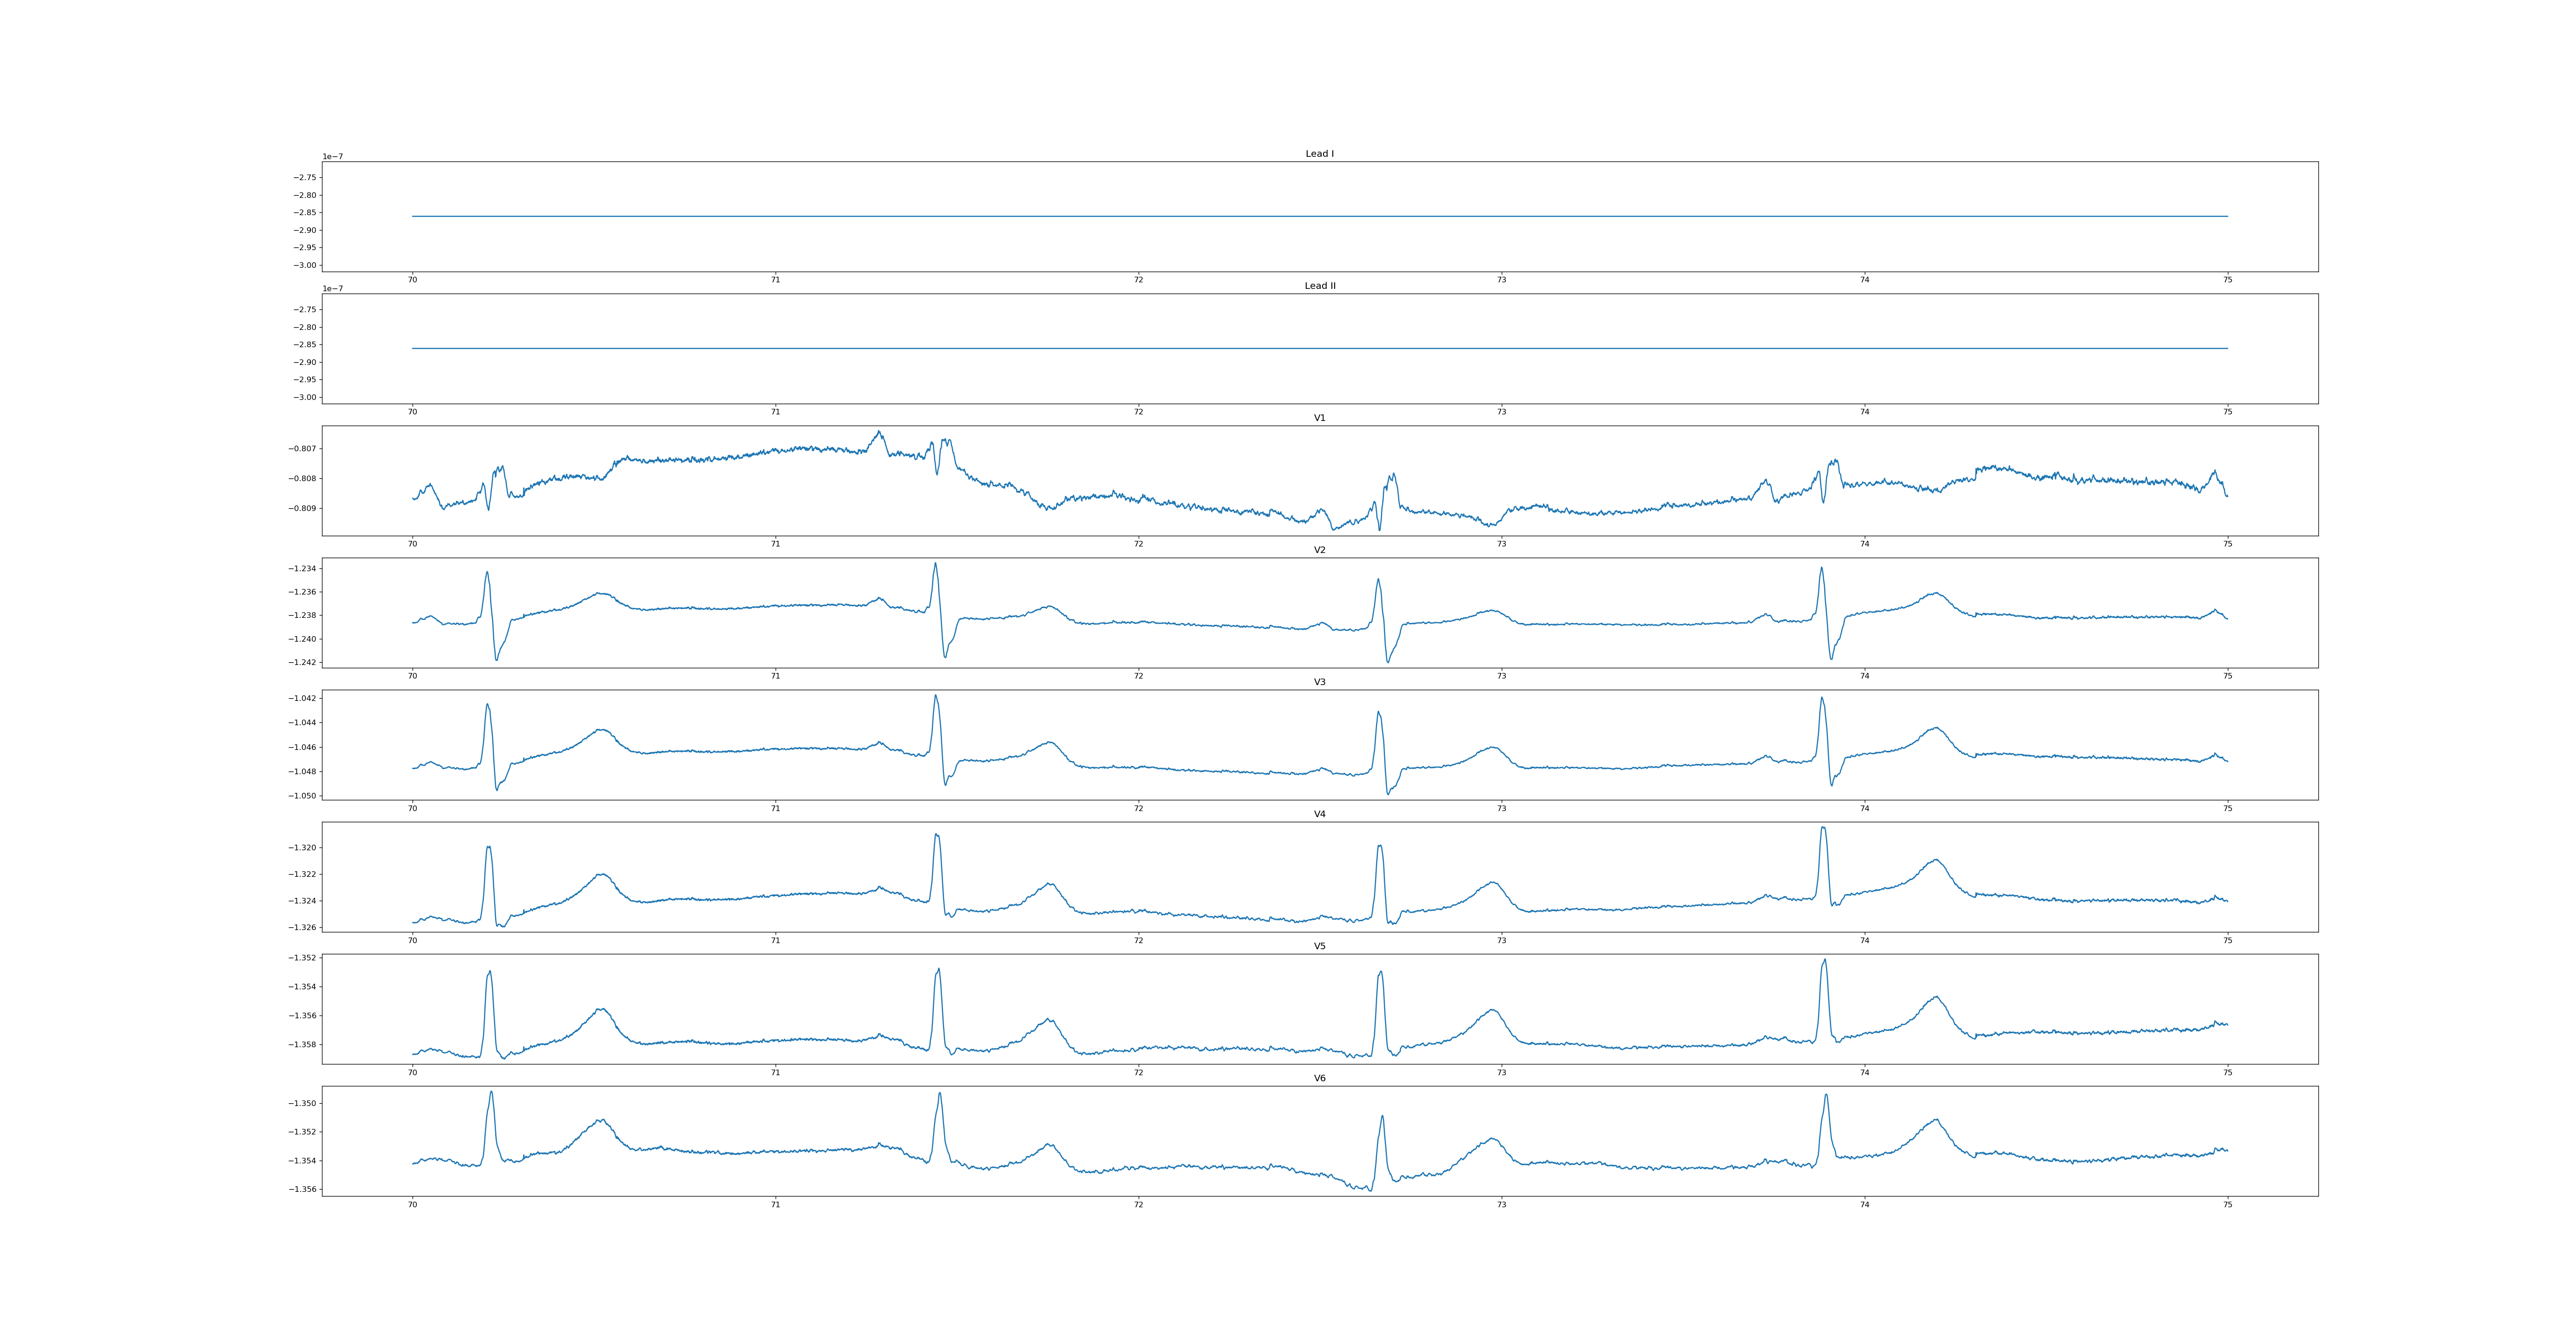2576x1344 pixels.
Task: Click x-axis tick 75 under V4 plot
Action: click(2227, 940)
